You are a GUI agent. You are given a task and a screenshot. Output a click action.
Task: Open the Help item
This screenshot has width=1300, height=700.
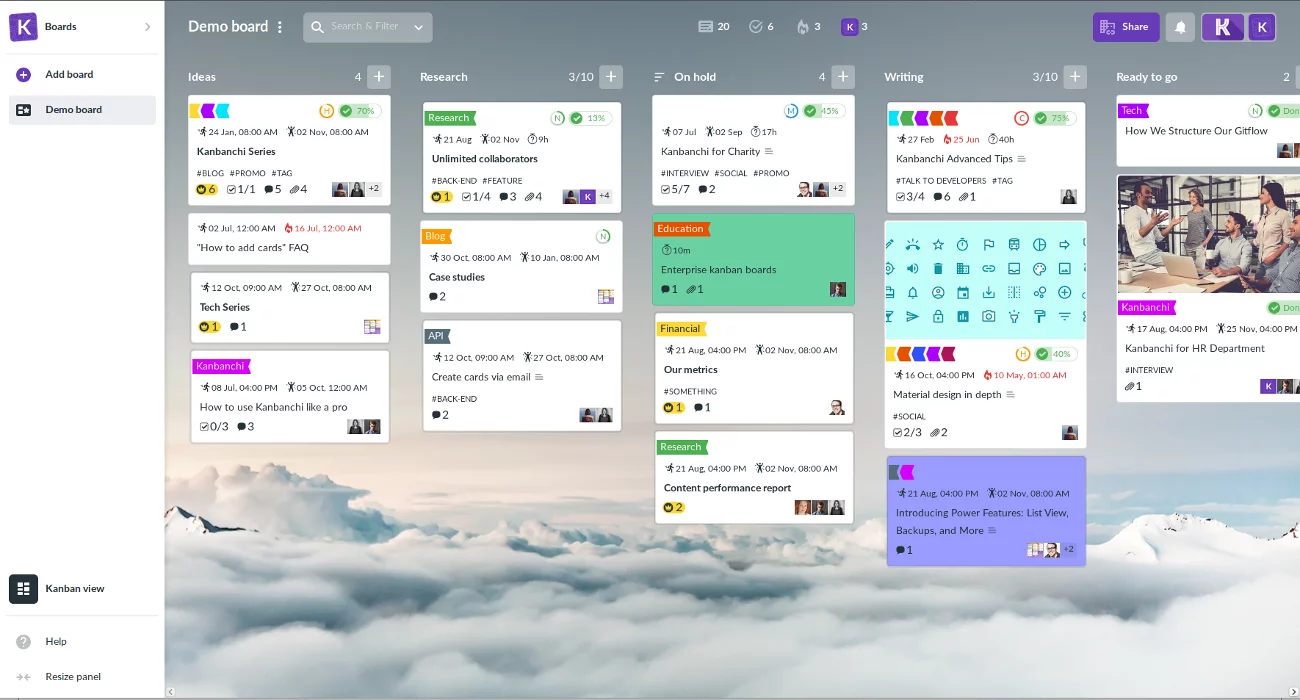pos(56,642)
